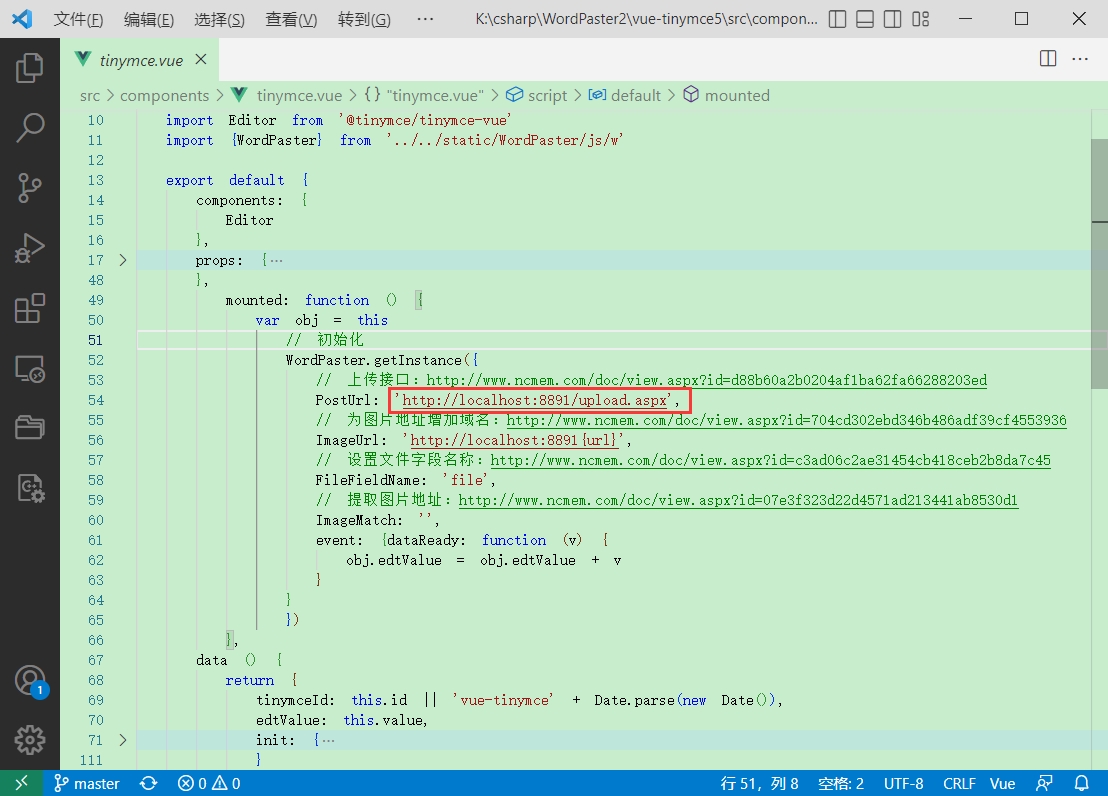
Task: Select the tinymce.vue editor tab
Action: 140,60
